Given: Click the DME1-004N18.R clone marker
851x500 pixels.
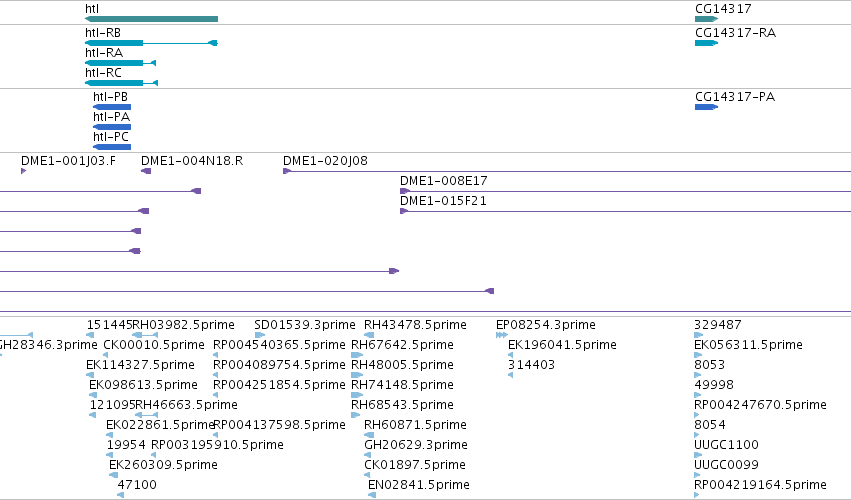Looking at the screenshot, I should tap(146, 171).
